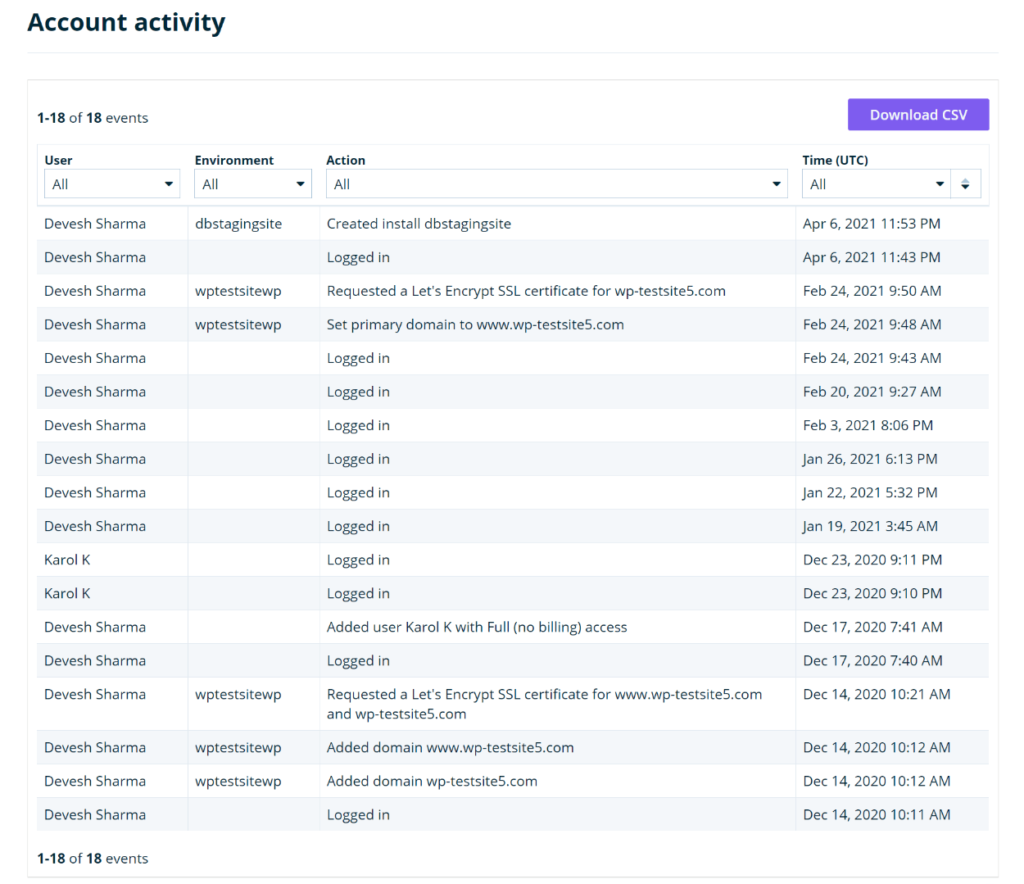The height and width of the screenshot is (884, 1024).
Task: Click the dbstagingsite environment cell
Action: [x=238, y=224]
